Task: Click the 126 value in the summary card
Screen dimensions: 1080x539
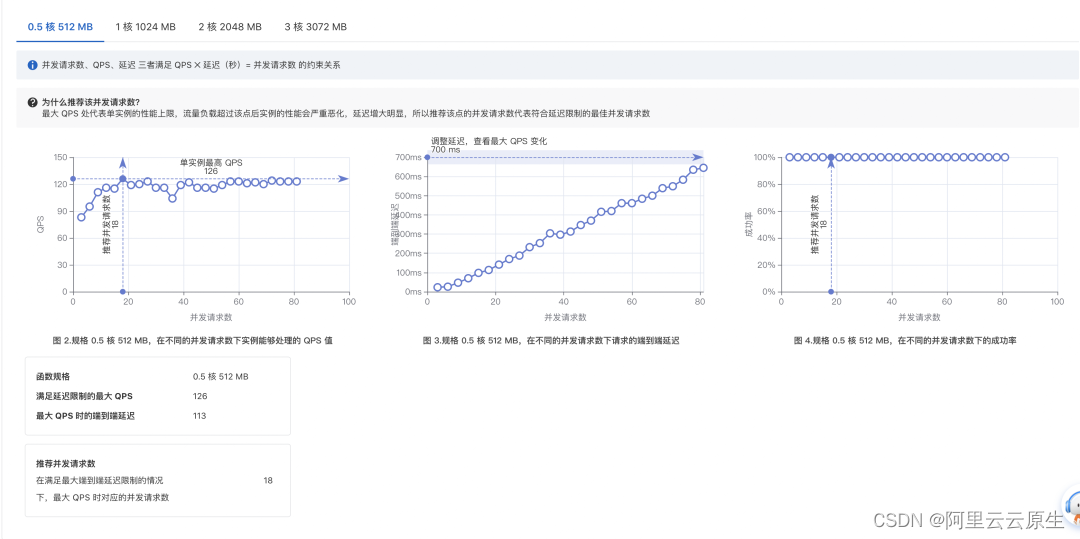Action: 200,396
